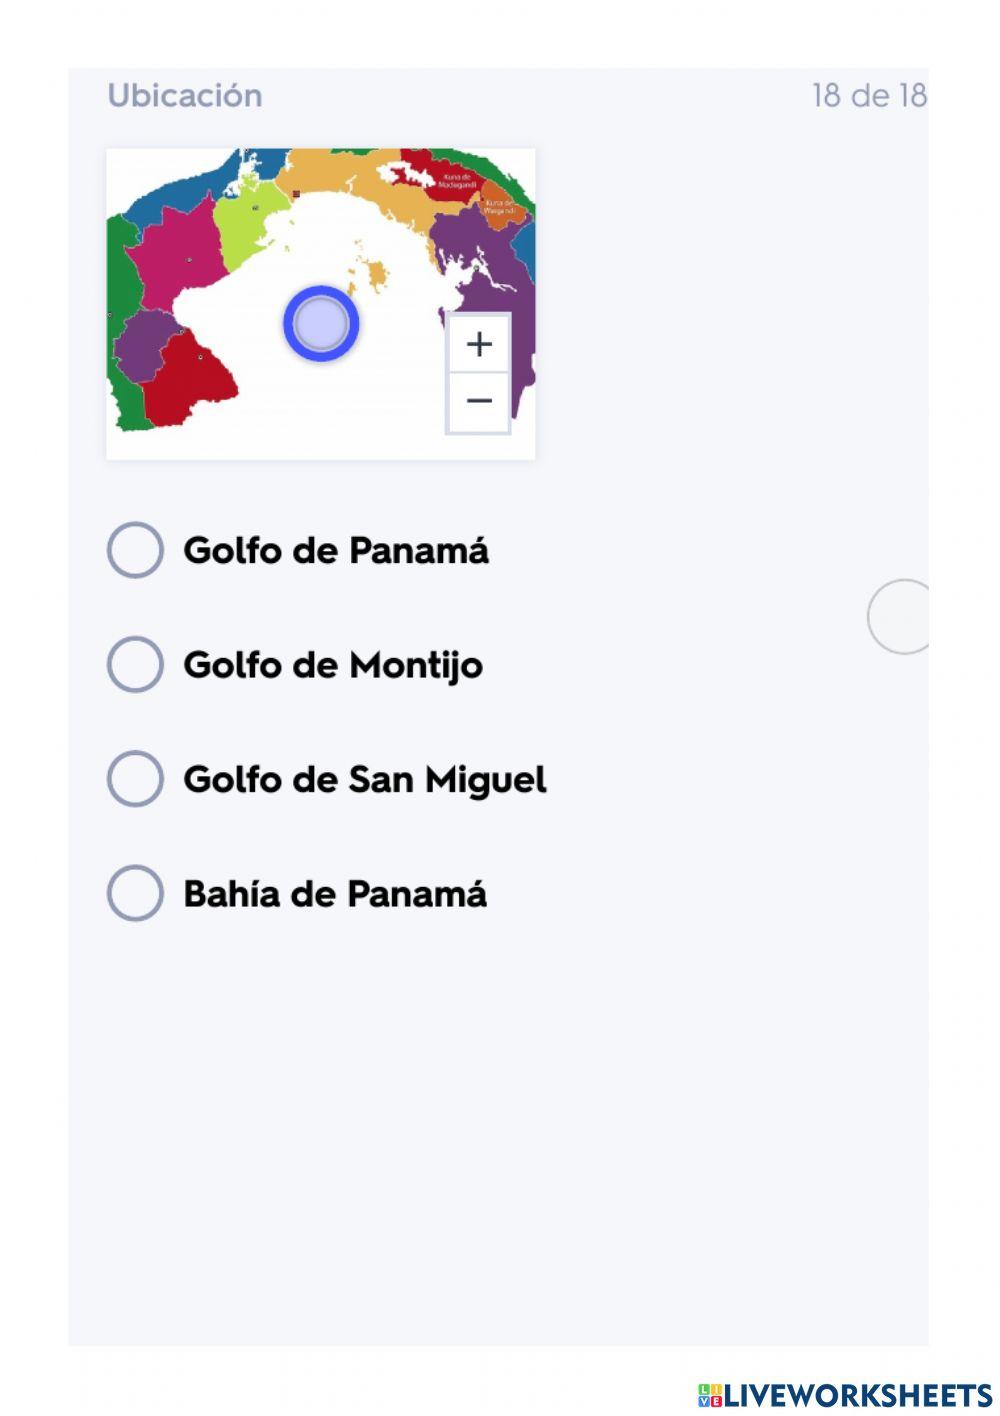Pick the Golfo de San Miguel answer
Viewport: 1000px width, 1416px height.
tap(135, 780)
